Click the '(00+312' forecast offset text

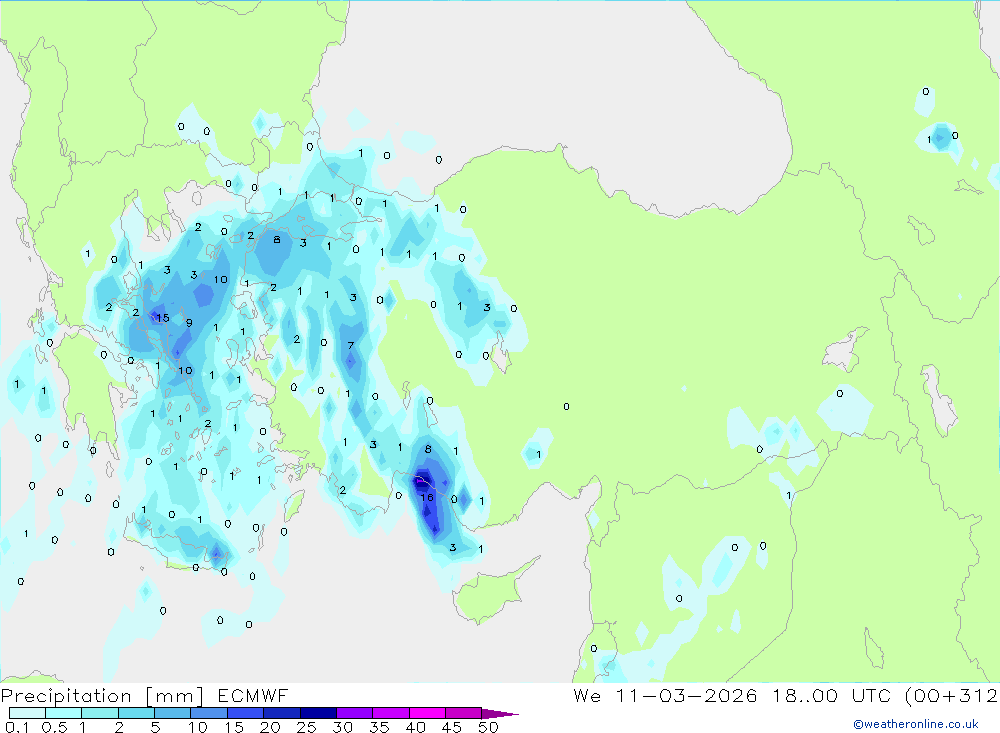952,696
